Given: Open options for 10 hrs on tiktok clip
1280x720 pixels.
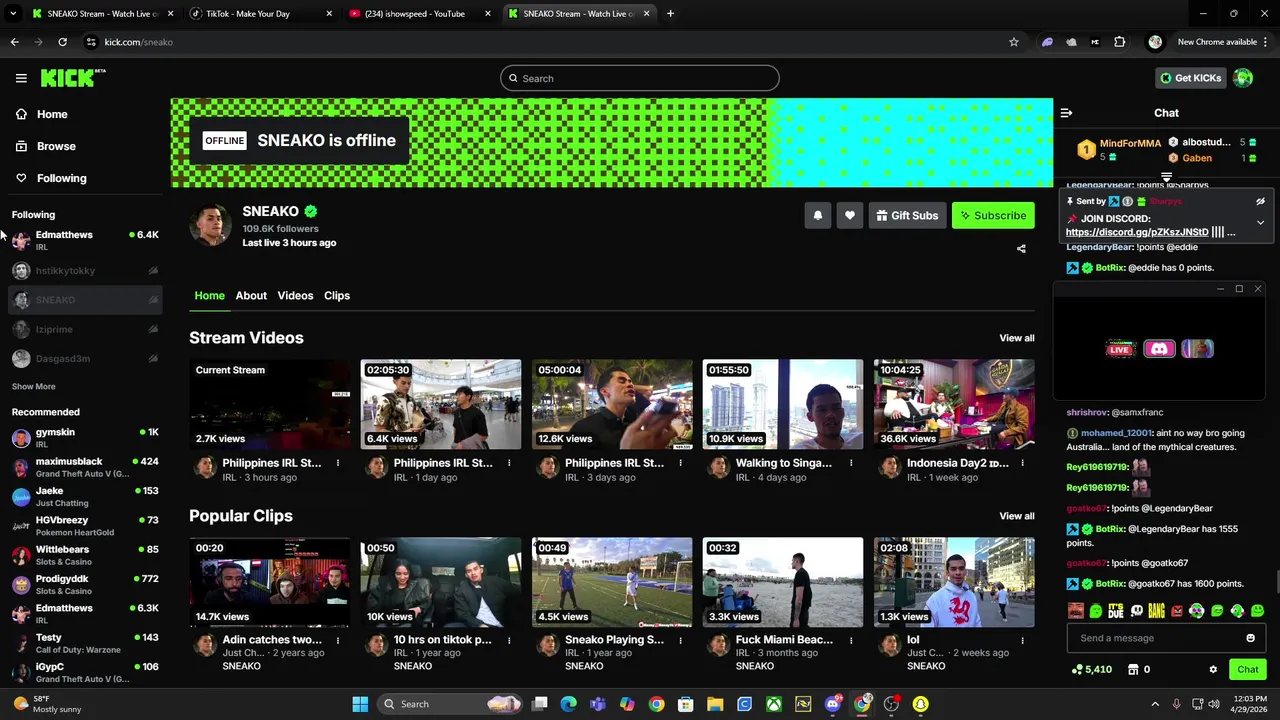Looking at the screenshot, I should pyautogui.click(x=509, y=640).
